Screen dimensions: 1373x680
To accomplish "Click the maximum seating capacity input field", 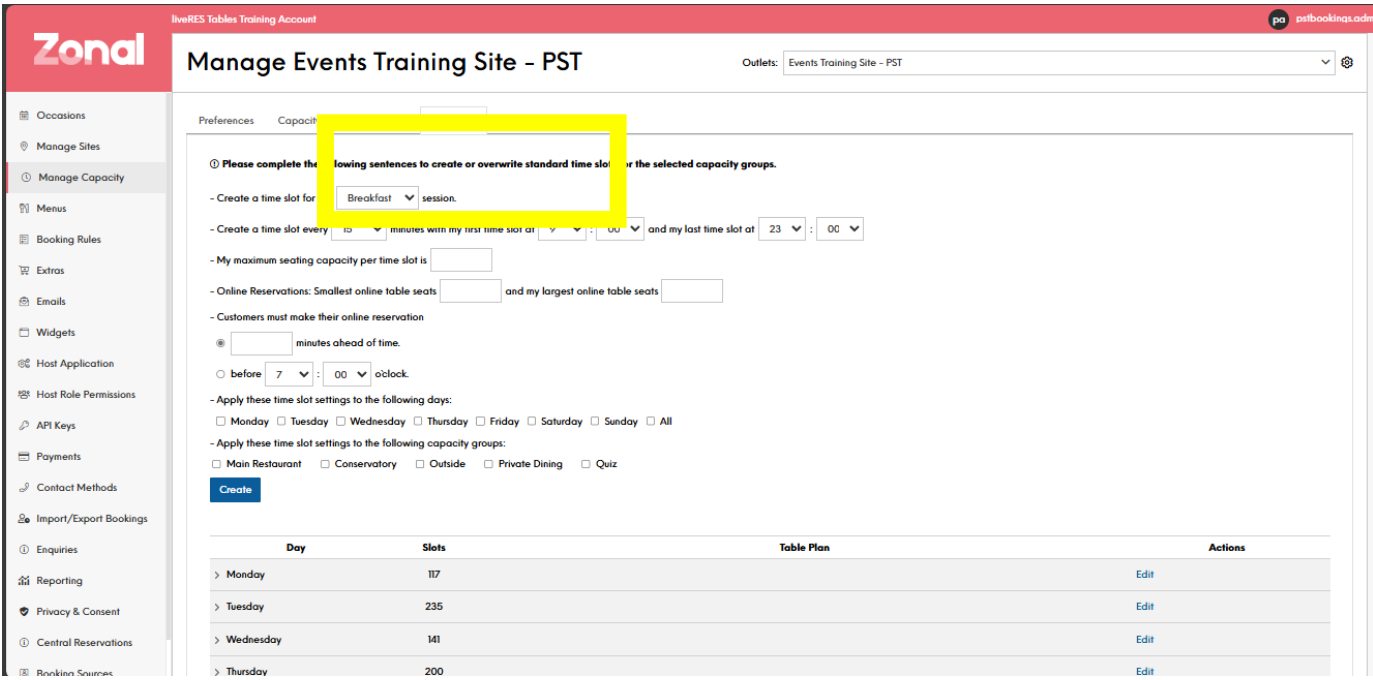I will (461, 260).
